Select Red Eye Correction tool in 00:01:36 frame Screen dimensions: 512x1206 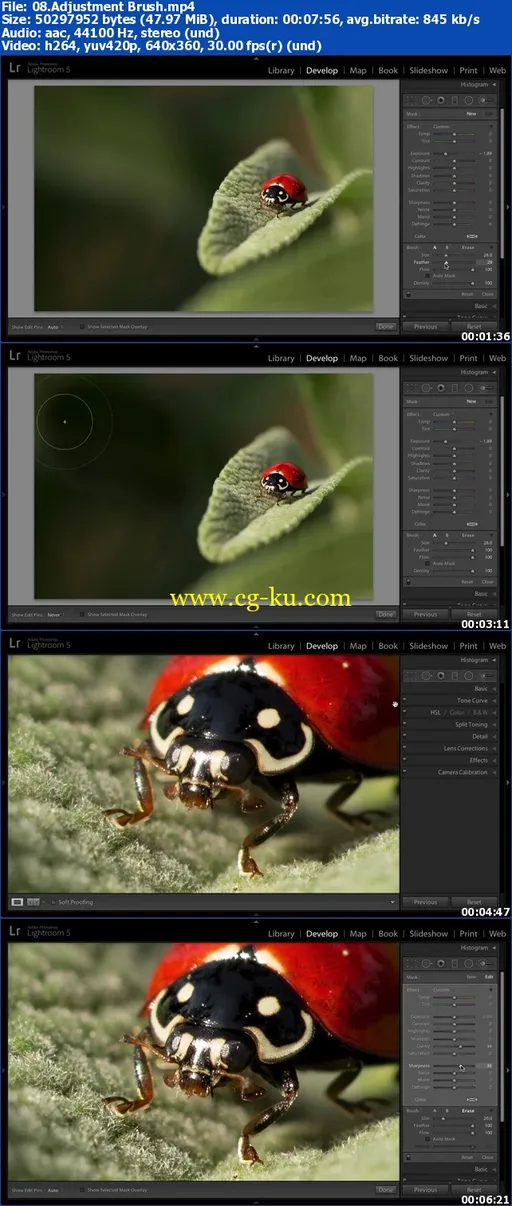[441, 101]
